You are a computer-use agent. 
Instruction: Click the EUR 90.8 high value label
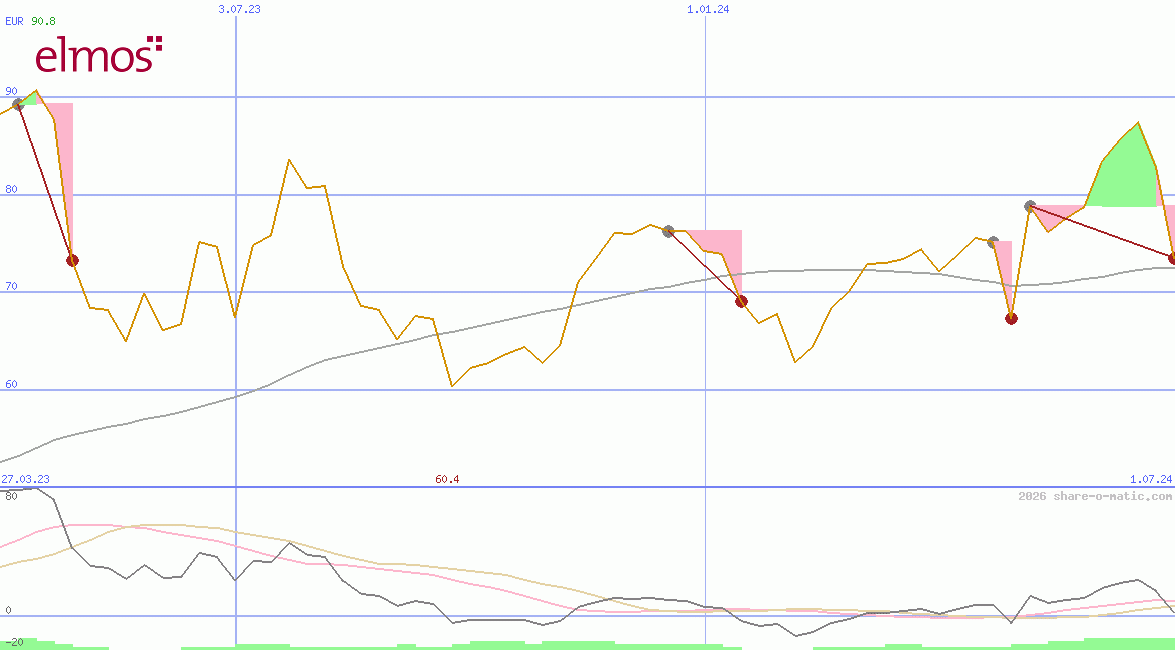coord(31,20)
